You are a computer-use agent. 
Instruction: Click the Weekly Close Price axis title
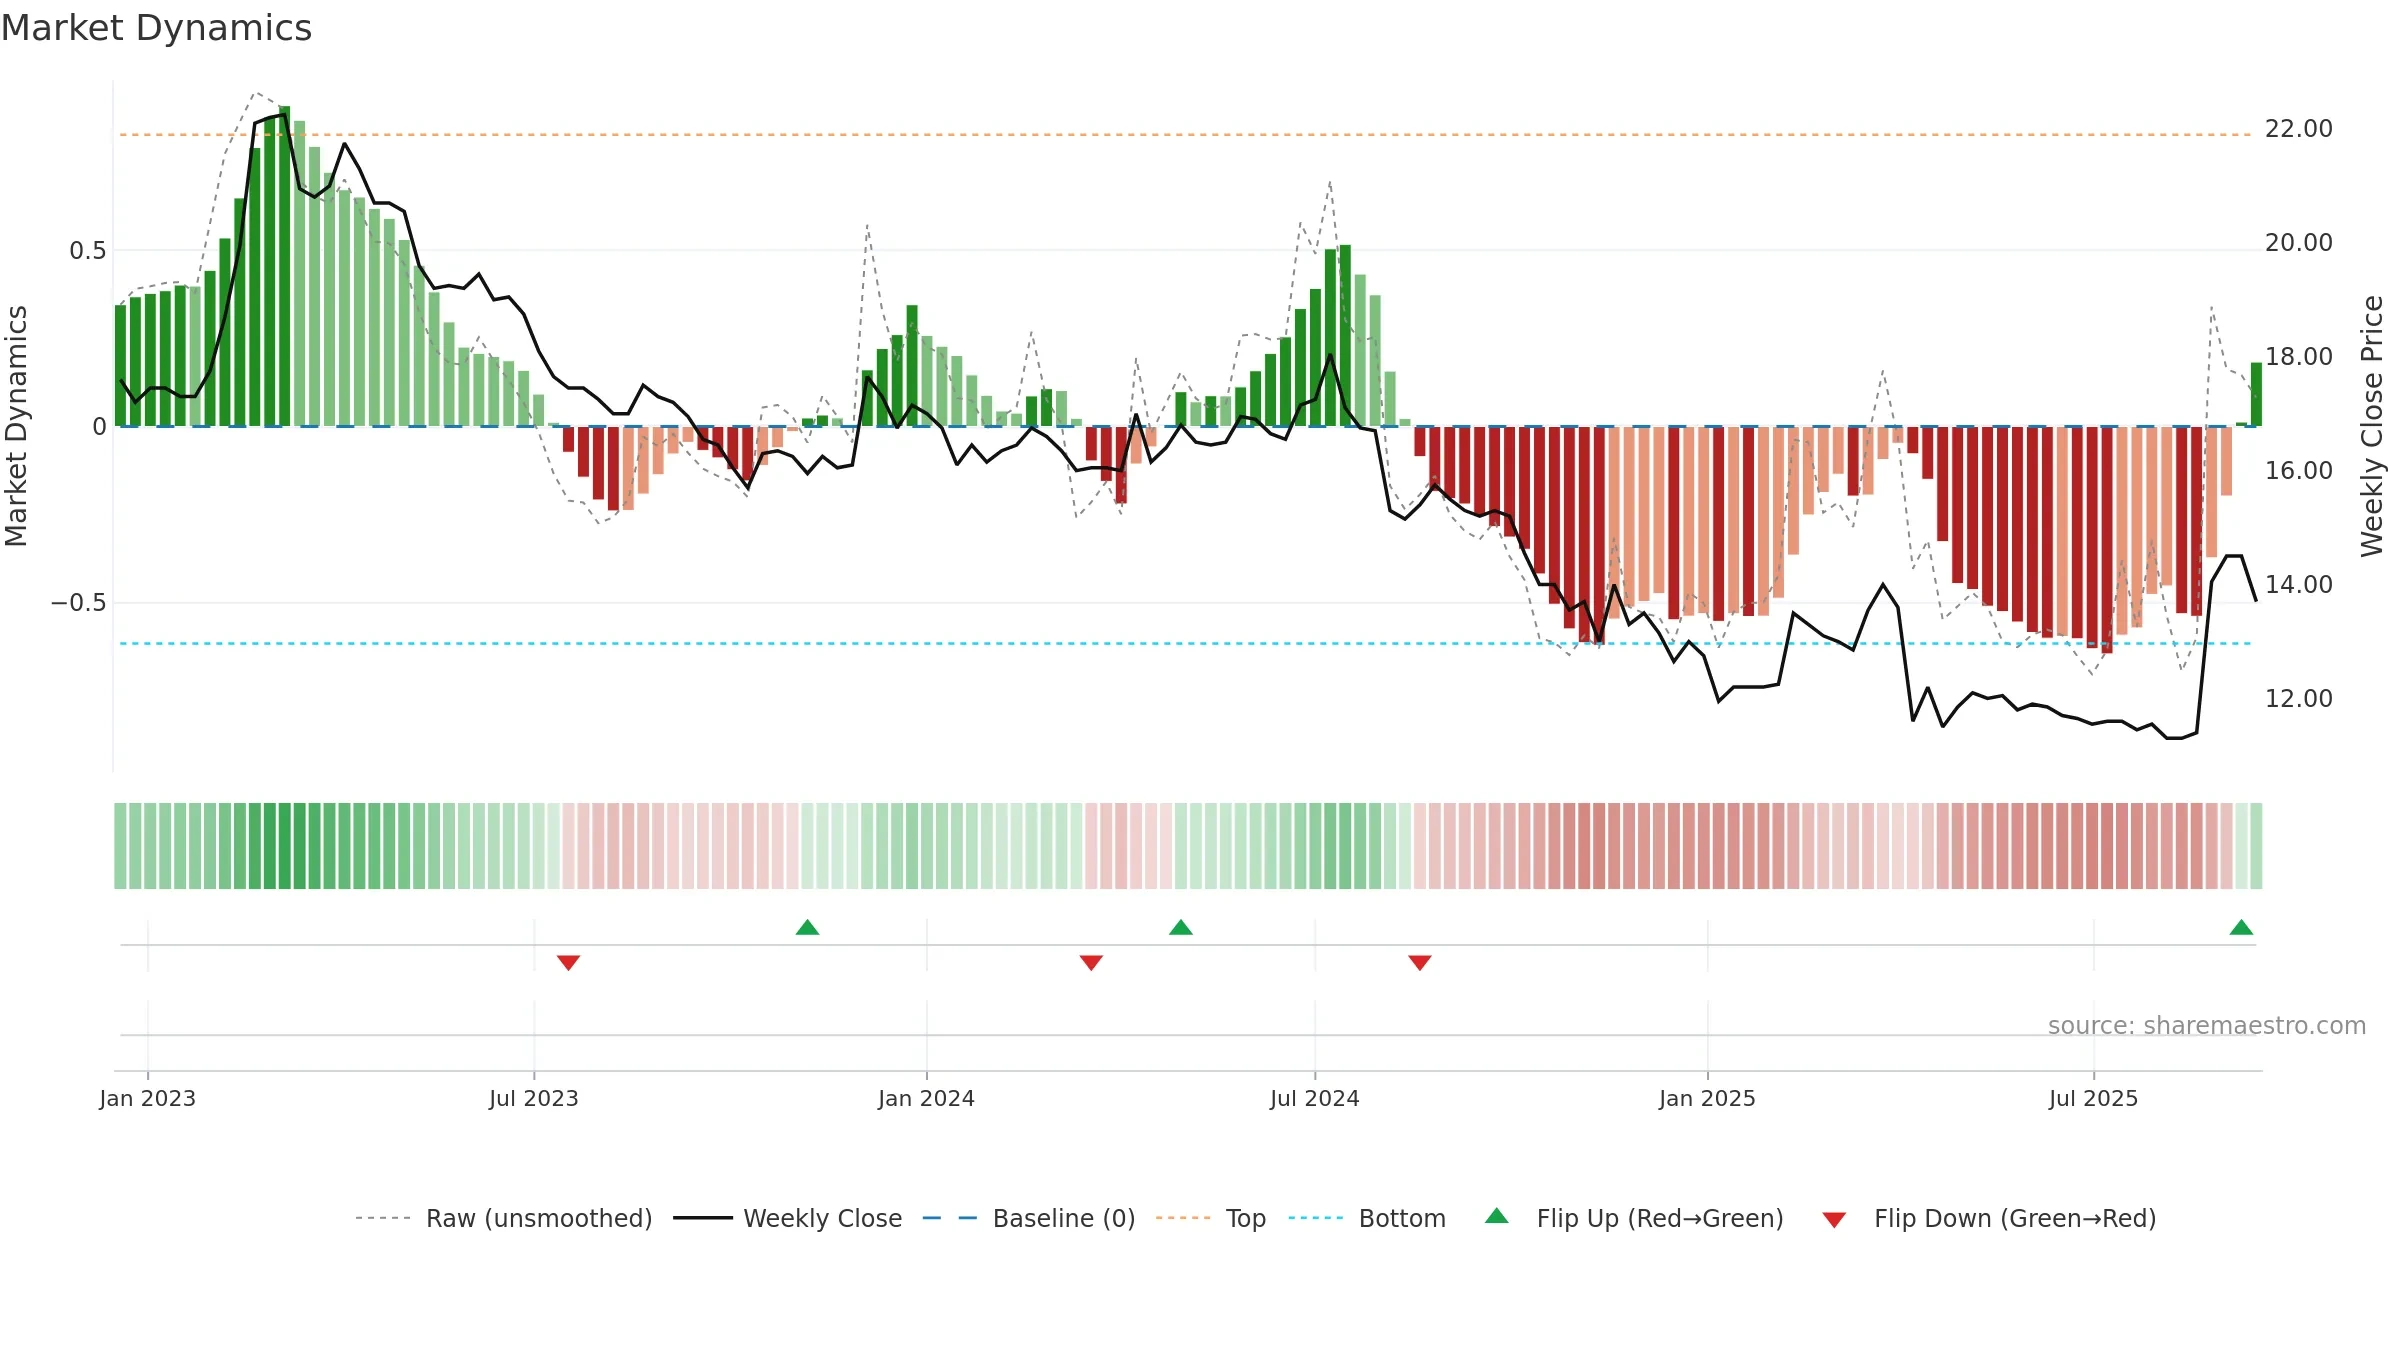(2372, 426)
